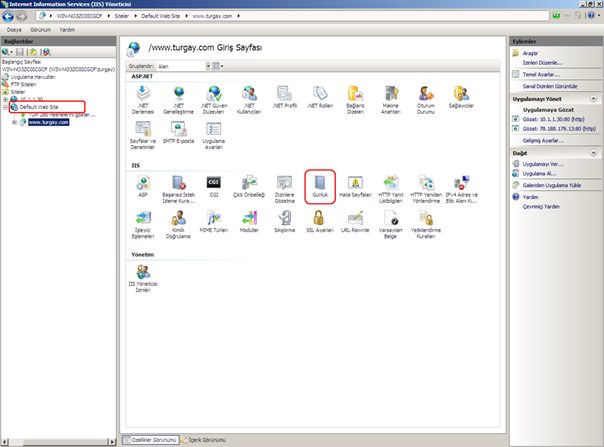This screenshot has width=604, height=447.
Task: Open the .NET Genelleştirme icon
Action: click(x=178, y=99)
